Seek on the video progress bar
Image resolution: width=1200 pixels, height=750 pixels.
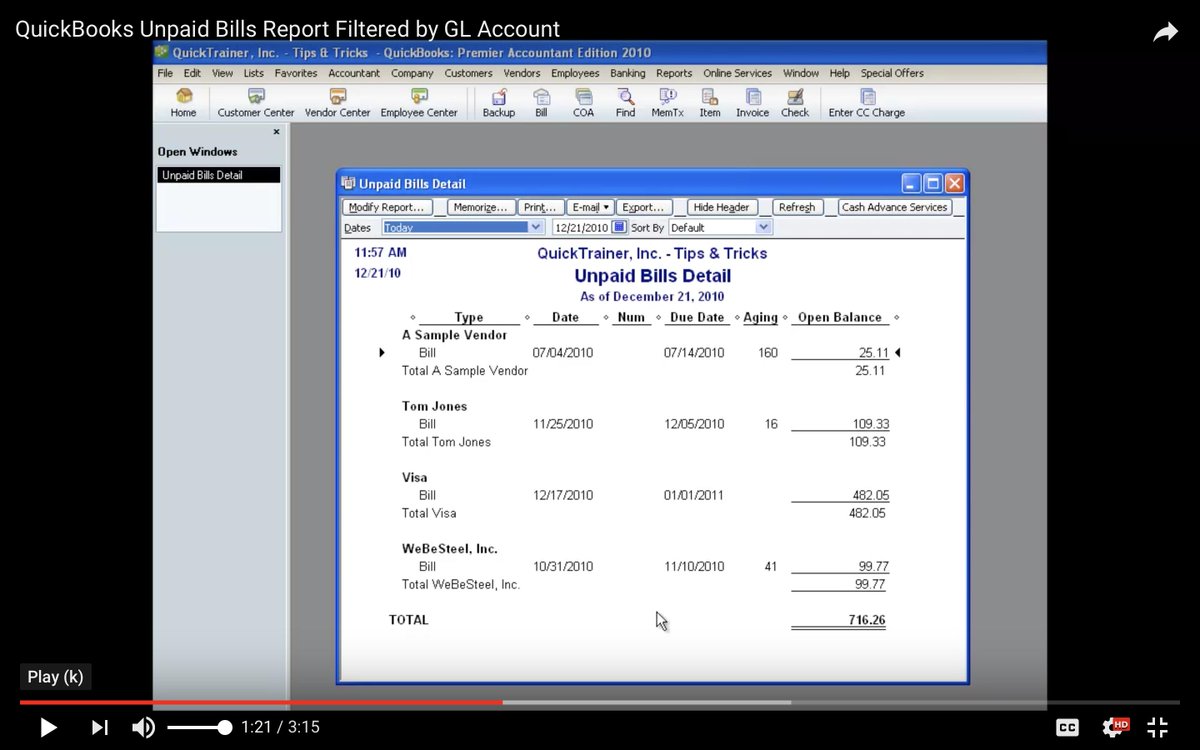(600, 702)
